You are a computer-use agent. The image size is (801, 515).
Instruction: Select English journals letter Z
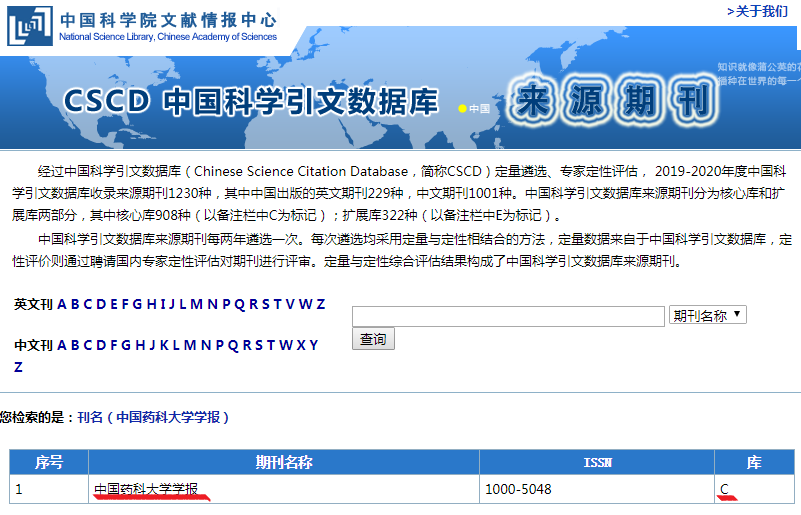click(x=321, y=305)
